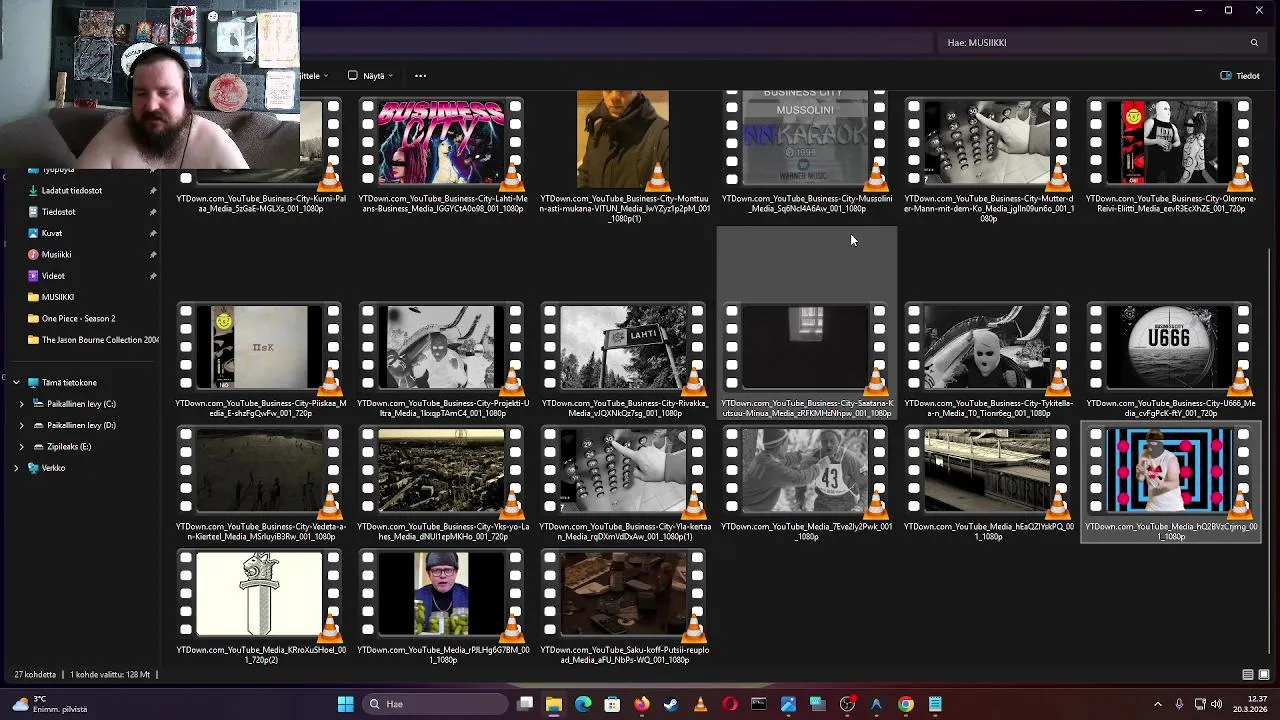Show hidden system tray icons

pyautogui.click(x=1157, y=704)
